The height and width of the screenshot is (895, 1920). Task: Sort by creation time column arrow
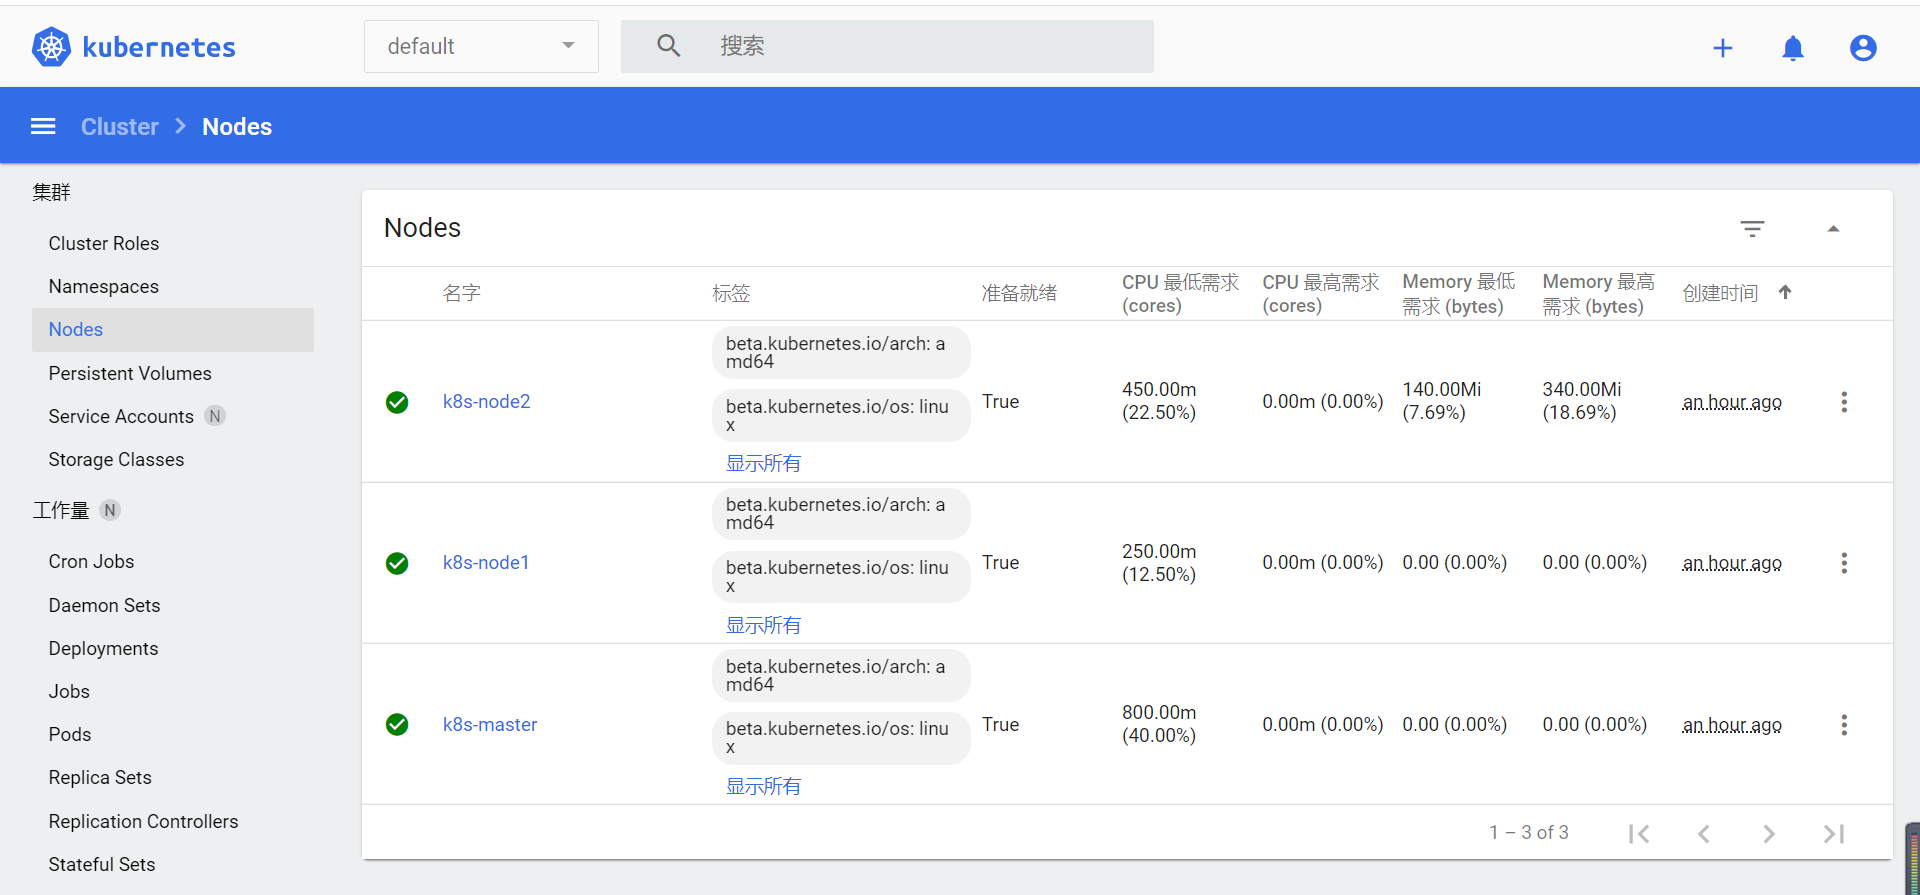[1785, 292]
